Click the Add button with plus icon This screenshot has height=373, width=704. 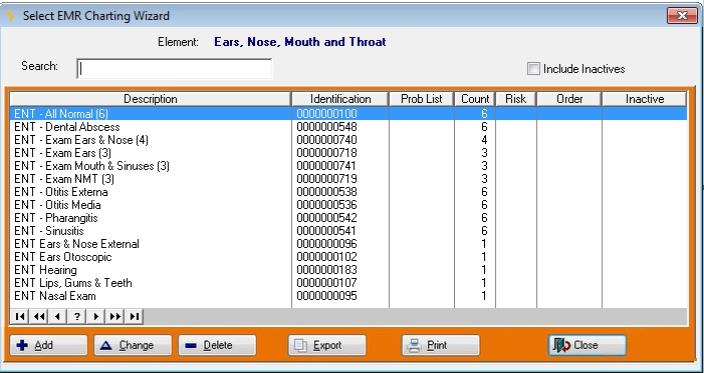pos(48,346)
